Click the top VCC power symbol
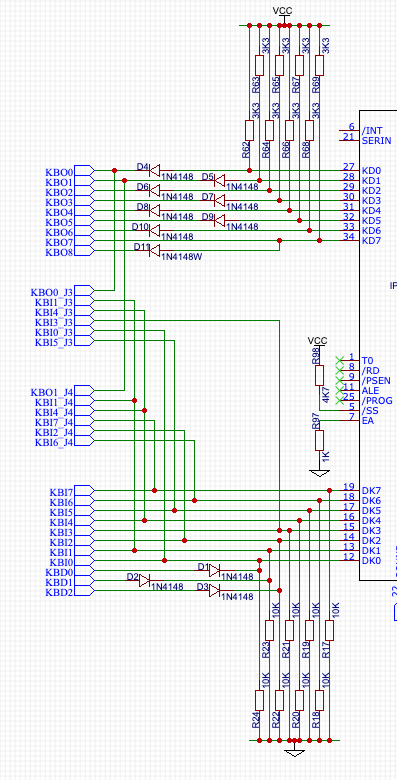The height and width of the screenshot is (780, 397). click(x=283, y=13)
